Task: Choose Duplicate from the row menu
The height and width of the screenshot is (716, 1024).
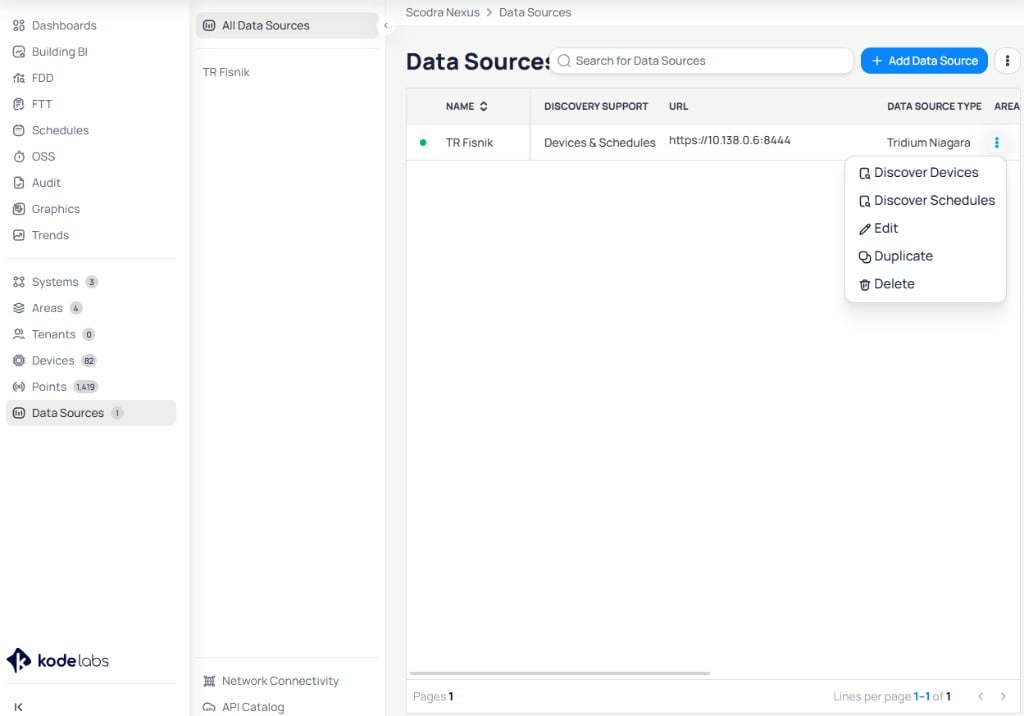Action: pos(925,256)
